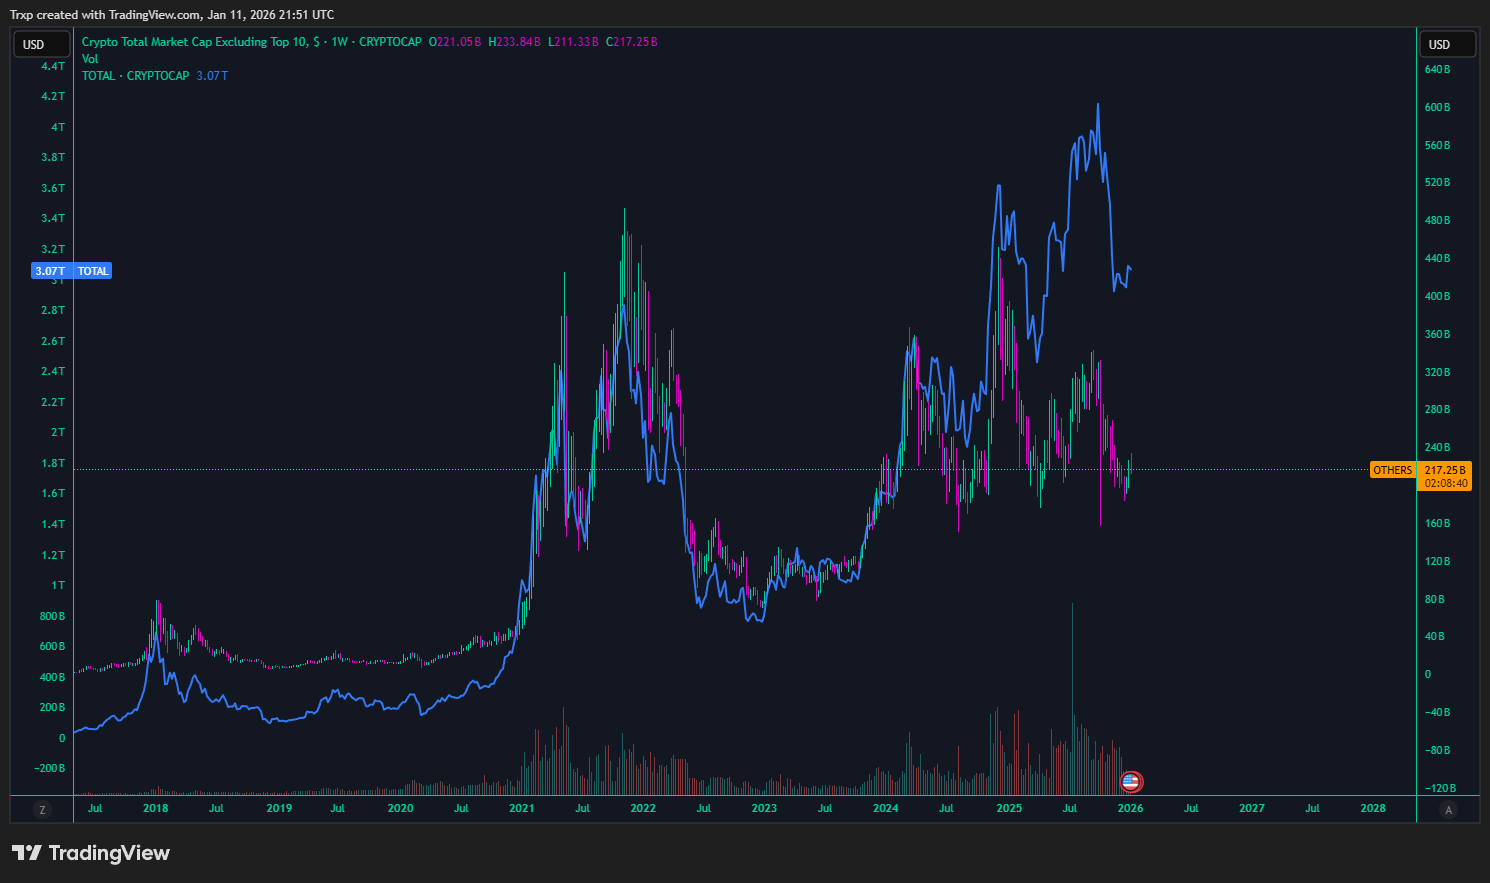
Task: Click the 2026 label on time axis
Action: pos(1130,808)
